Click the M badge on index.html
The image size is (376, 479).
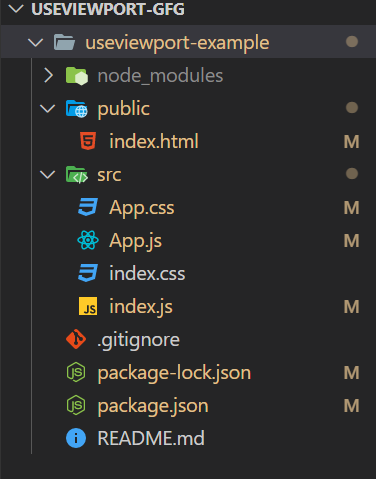click(351, 142)
